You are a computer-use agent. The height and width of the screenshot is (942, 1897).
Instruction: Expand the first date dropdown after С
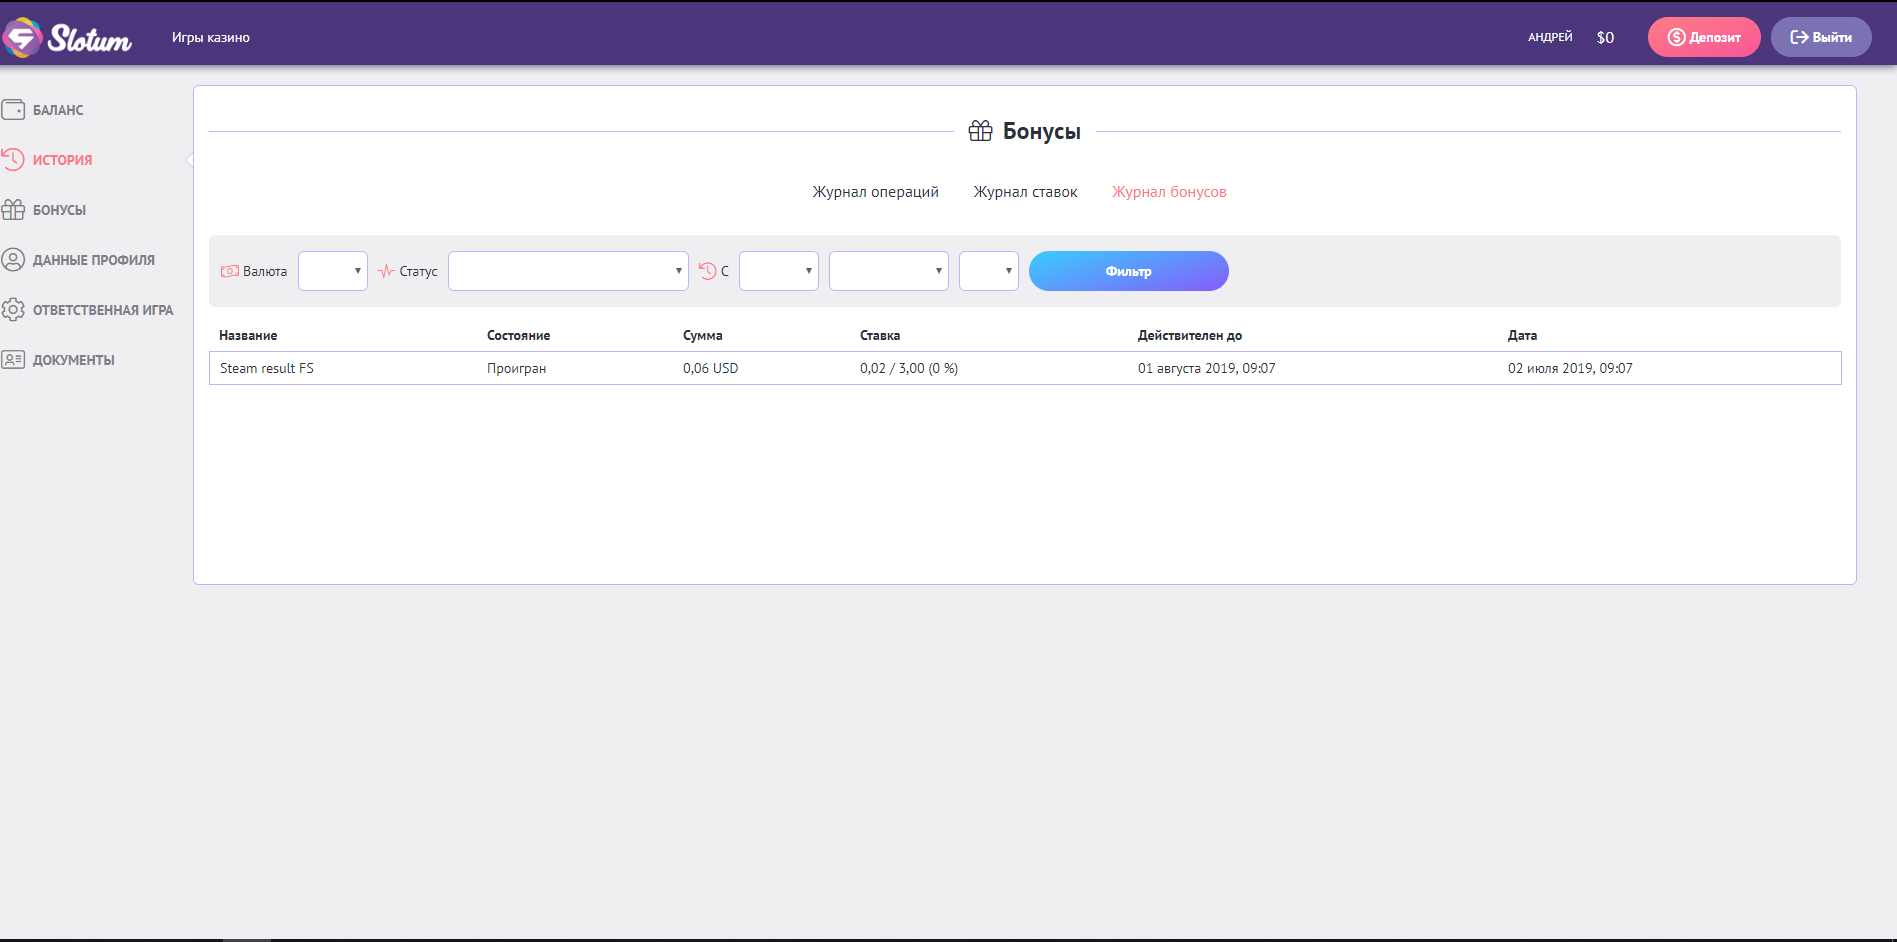point(778,271)
